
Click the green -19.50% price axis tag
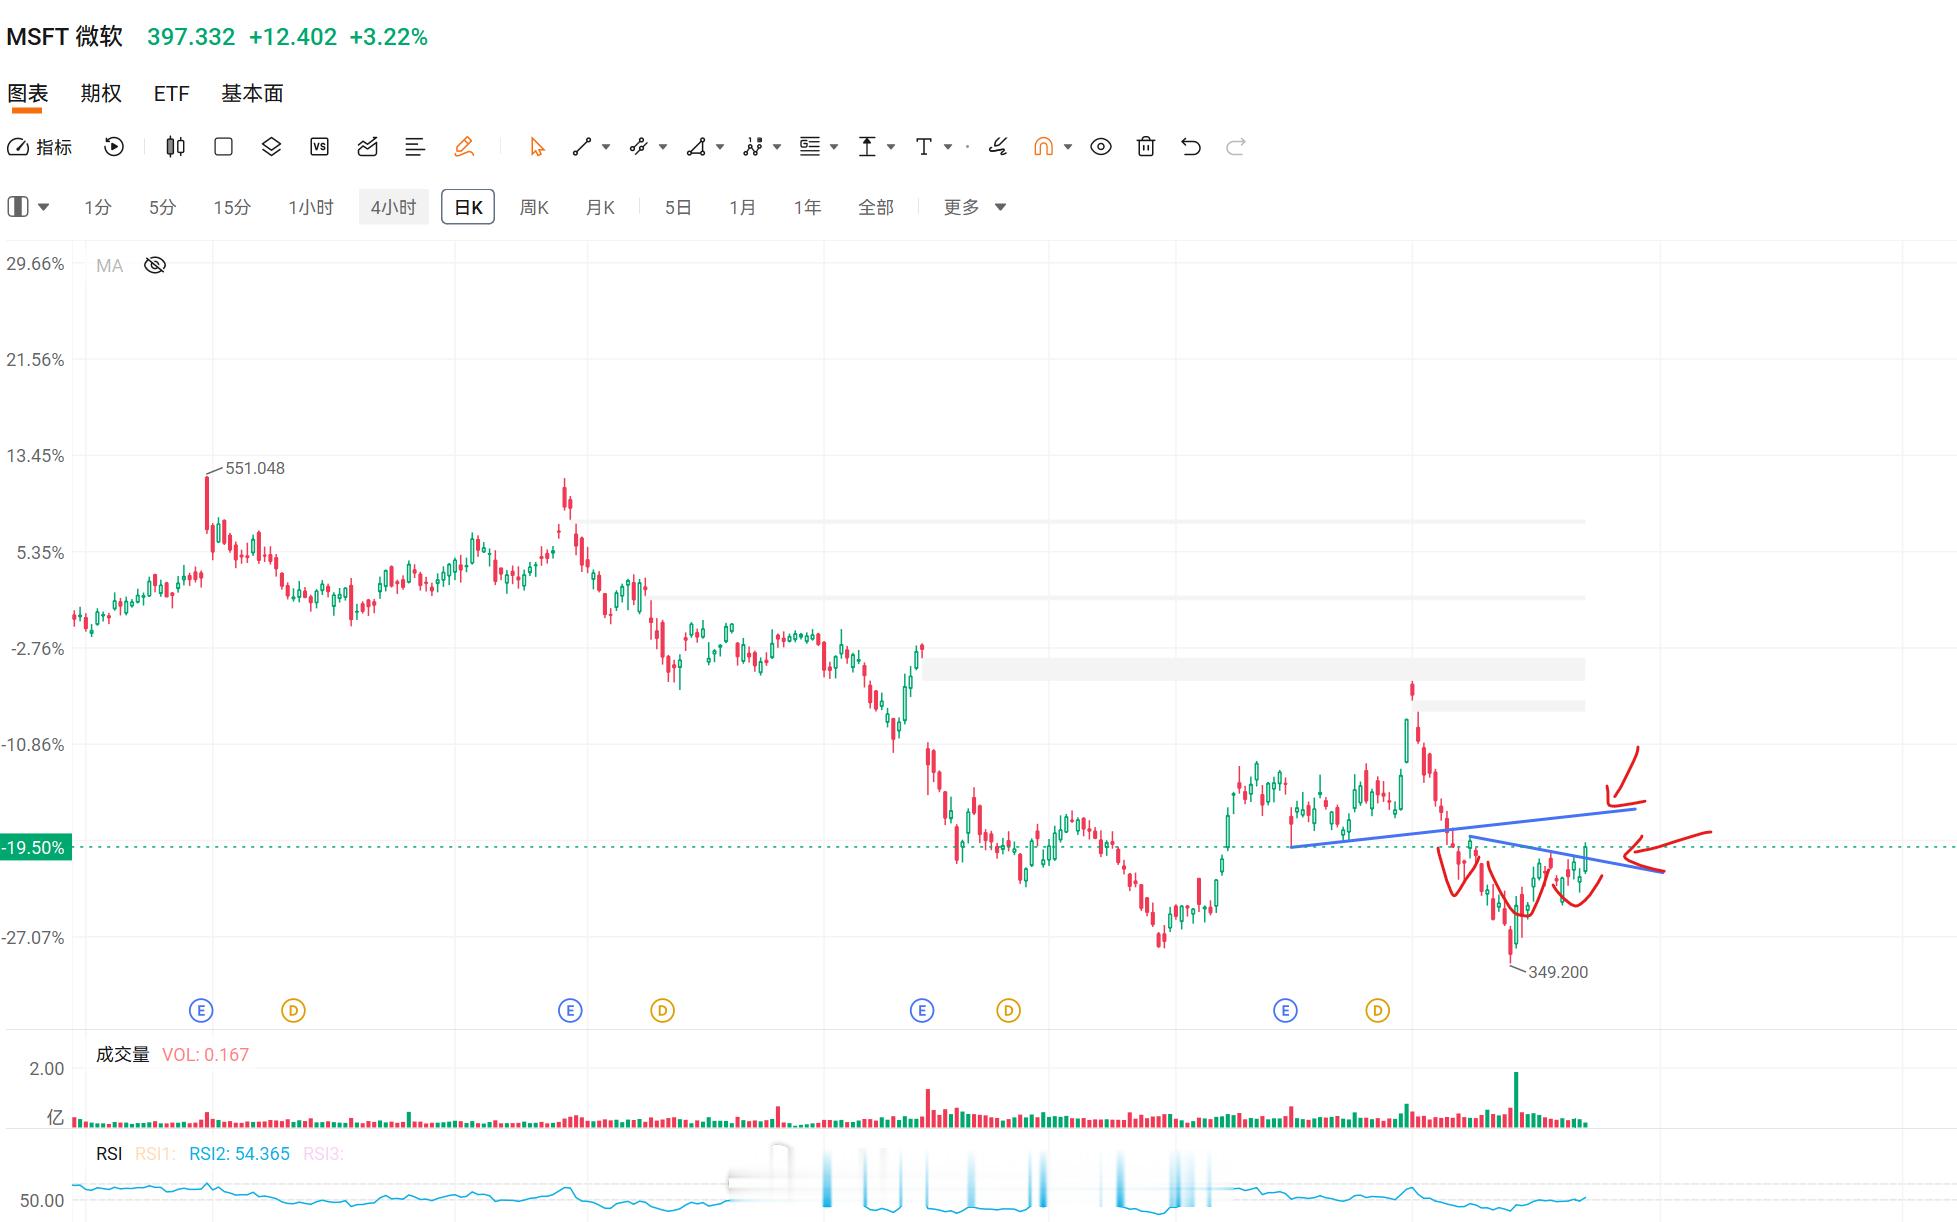pyautogui.click(x=36, y=848)
